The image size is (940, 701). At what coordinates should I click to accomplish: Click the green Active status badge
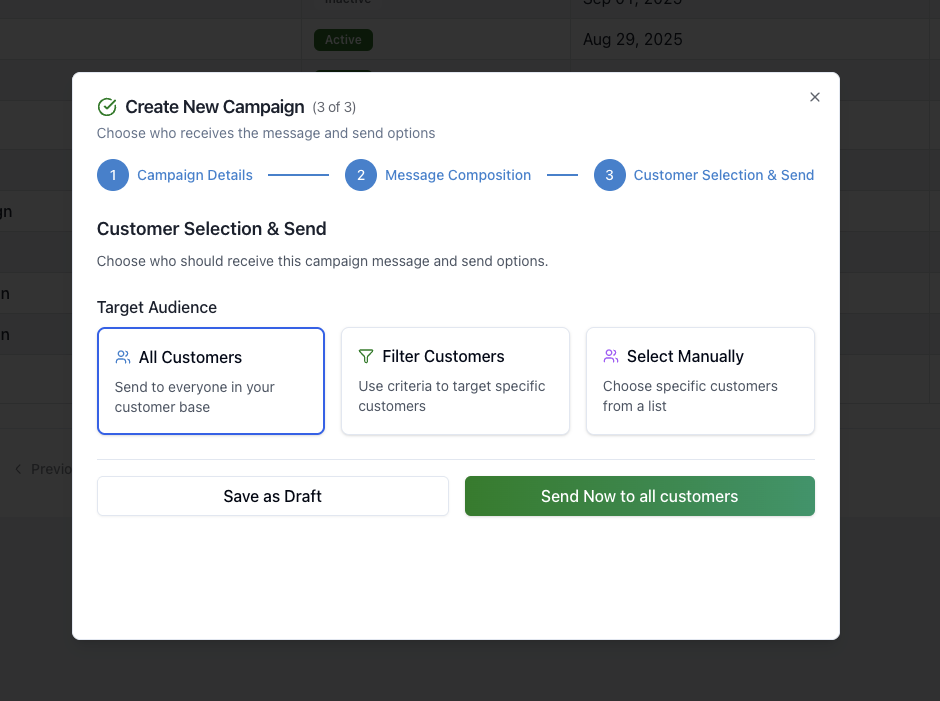click(x=343, y=40)
